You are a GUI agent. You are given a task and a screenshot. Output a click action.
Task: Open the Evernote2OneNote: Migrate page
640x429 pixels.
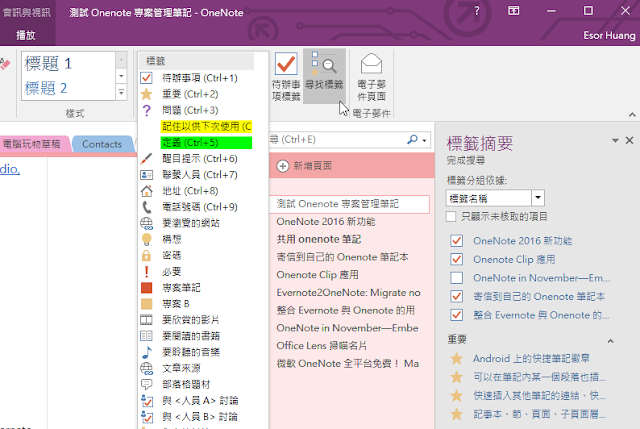pyautogui.click(x=348, y=293)
